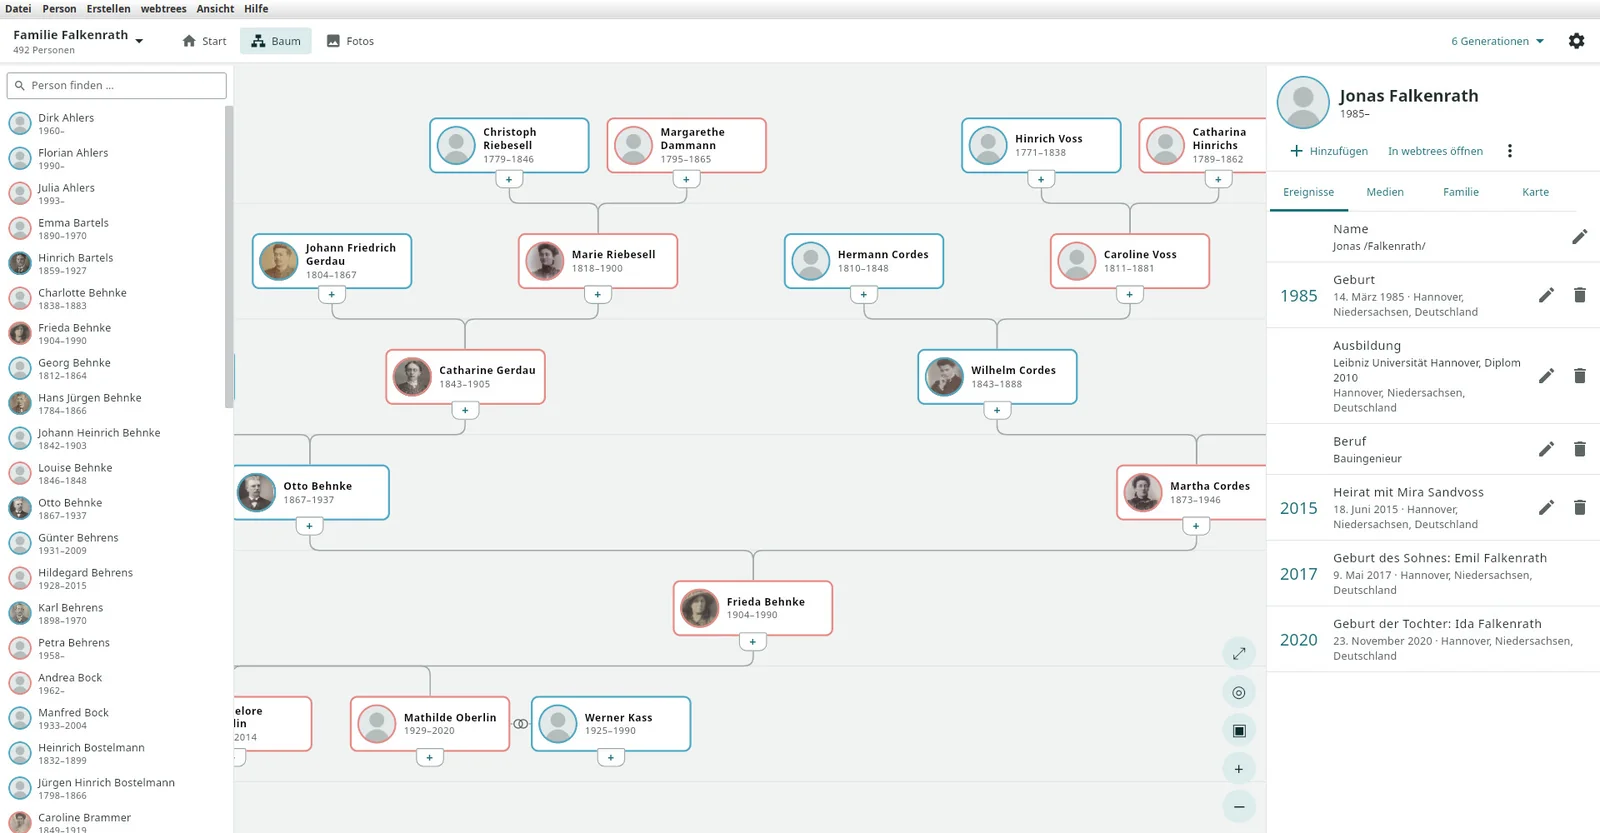Image resolution: width=1600 pixels, height=833 pixels.
Task: Delete the Geburt 1985 event
Action: click(1580, 295)
